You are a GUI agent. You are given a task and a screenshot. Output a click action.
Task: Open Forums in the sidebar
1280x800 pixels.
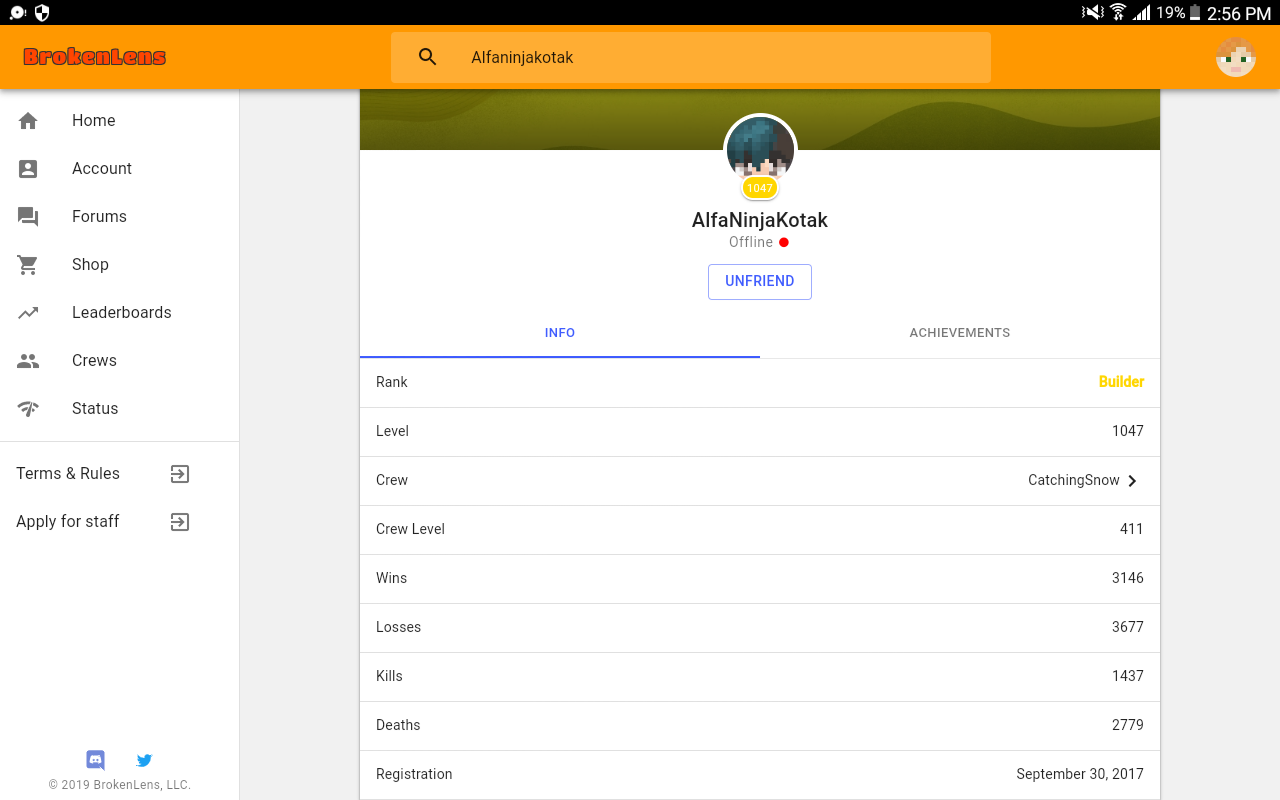click(120, 216)
